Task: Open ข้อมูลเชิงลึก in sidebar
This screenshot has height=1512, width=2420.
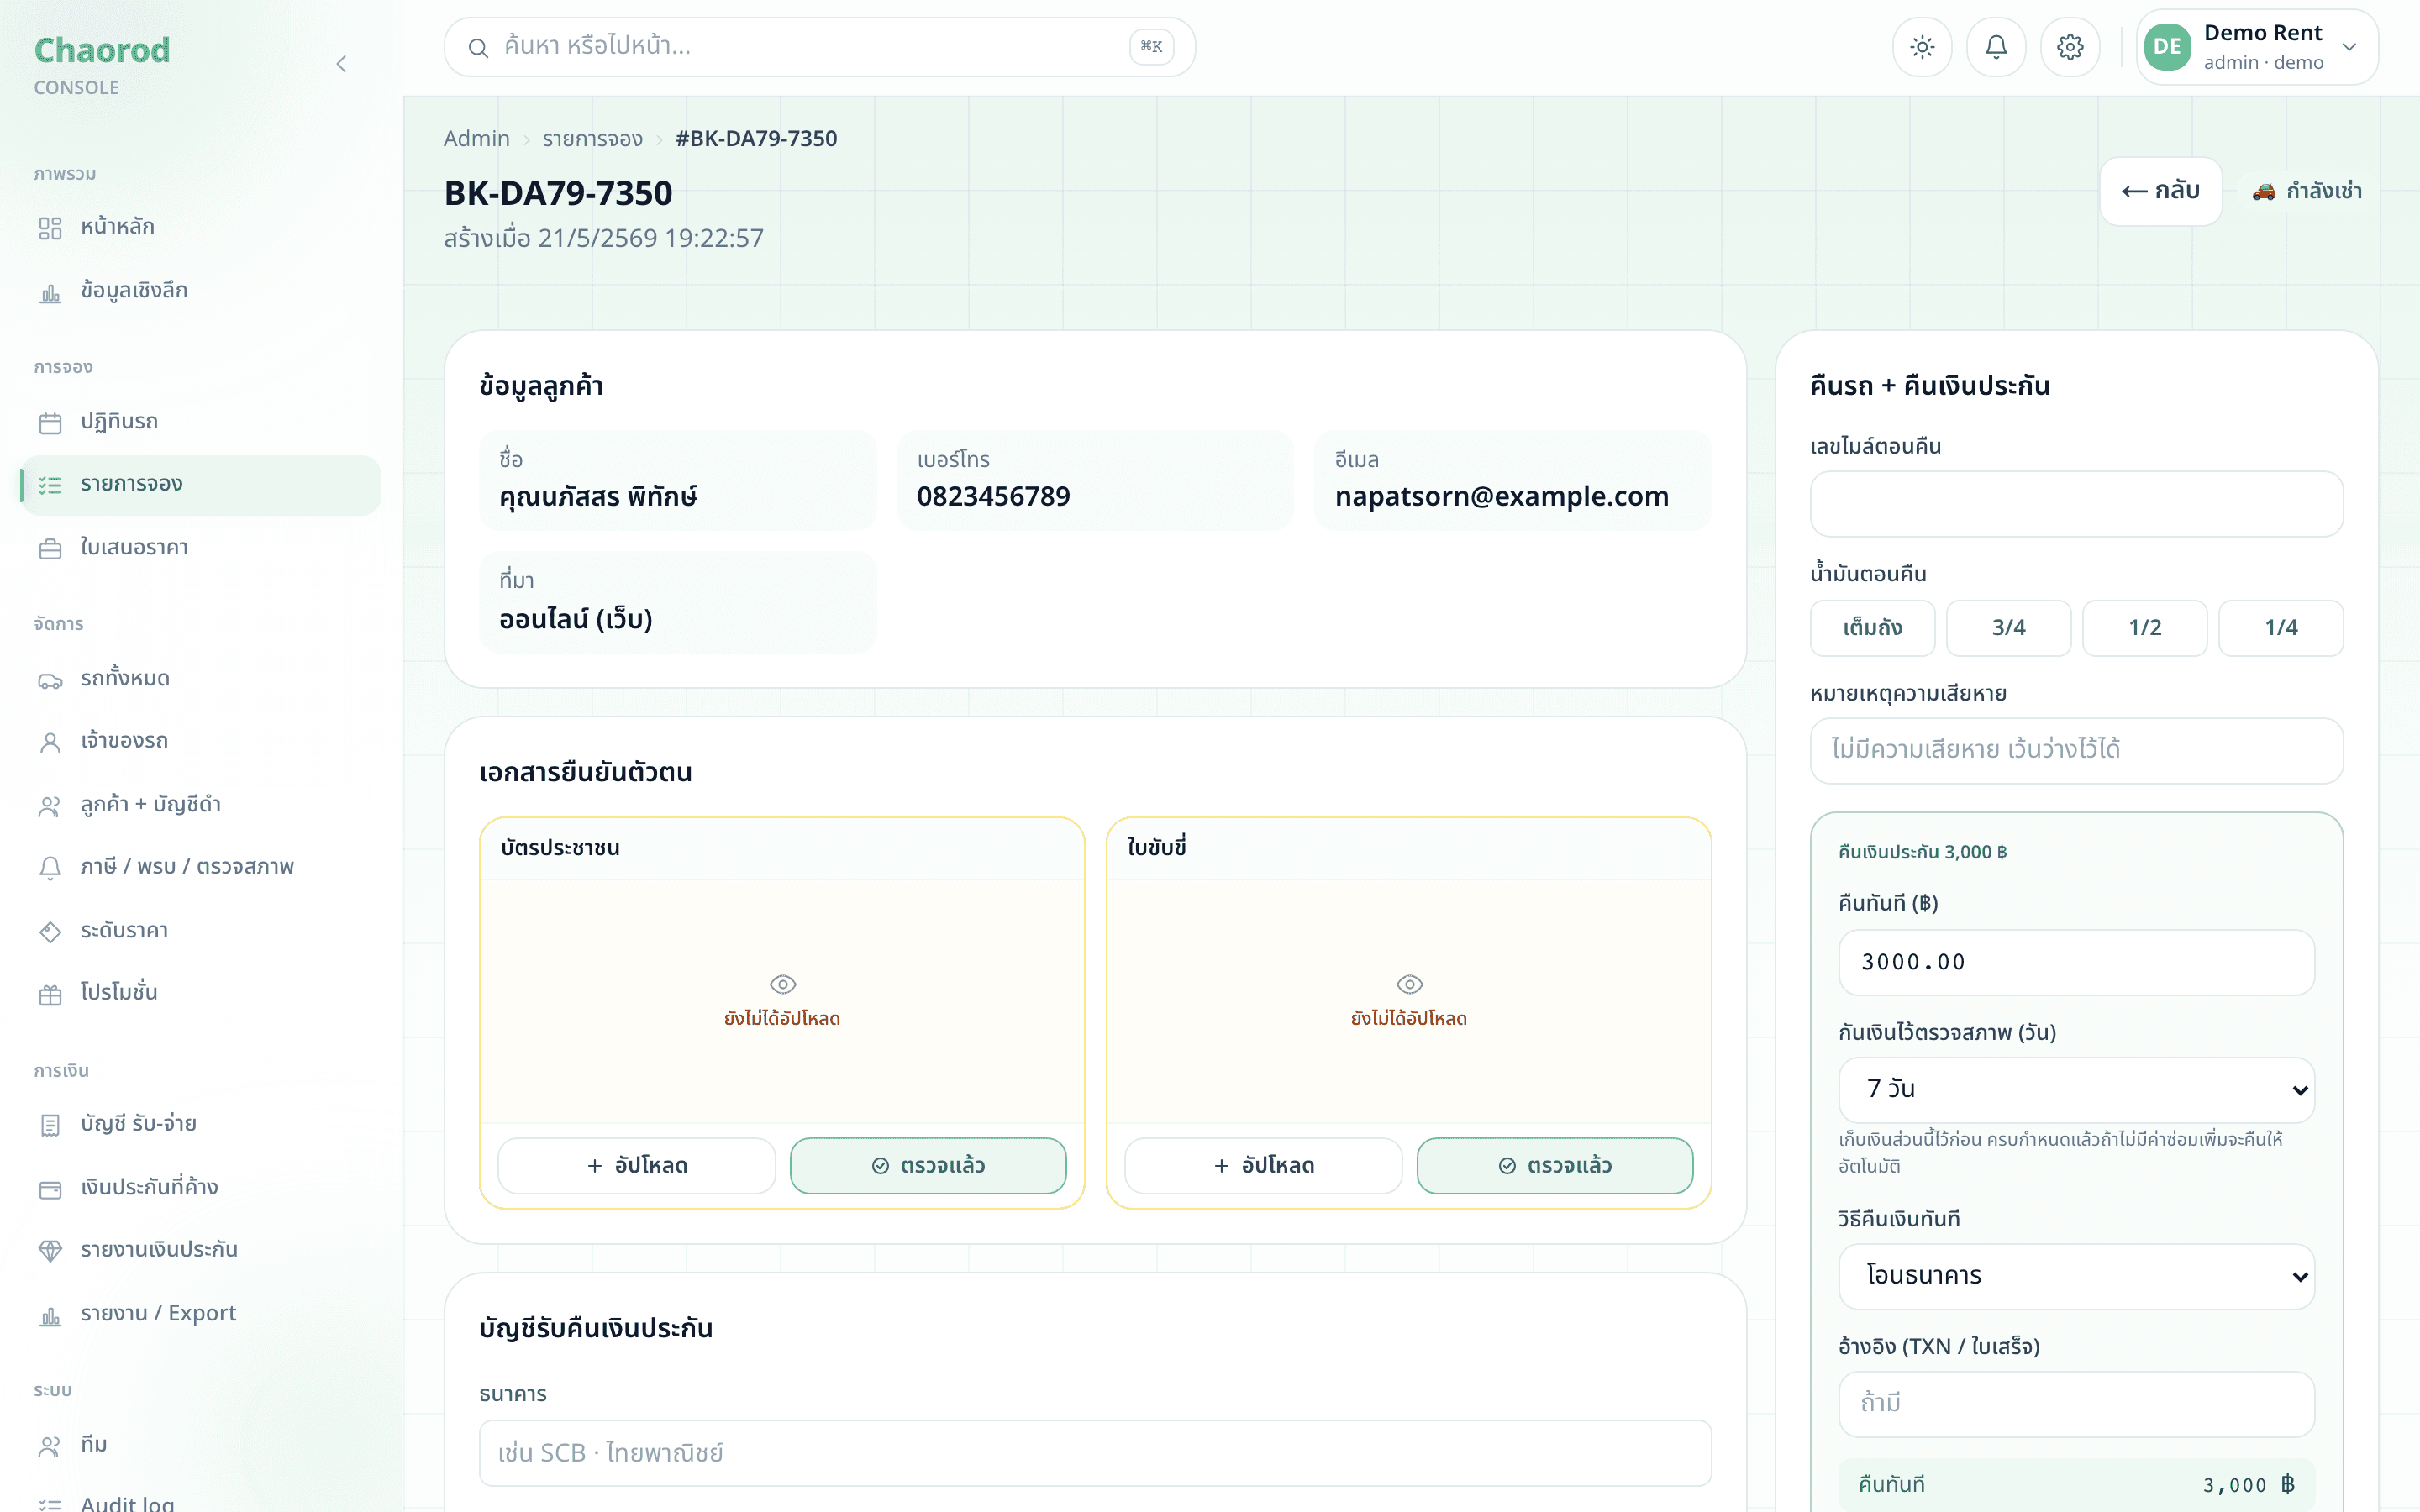Action: [x=200, y=292]
